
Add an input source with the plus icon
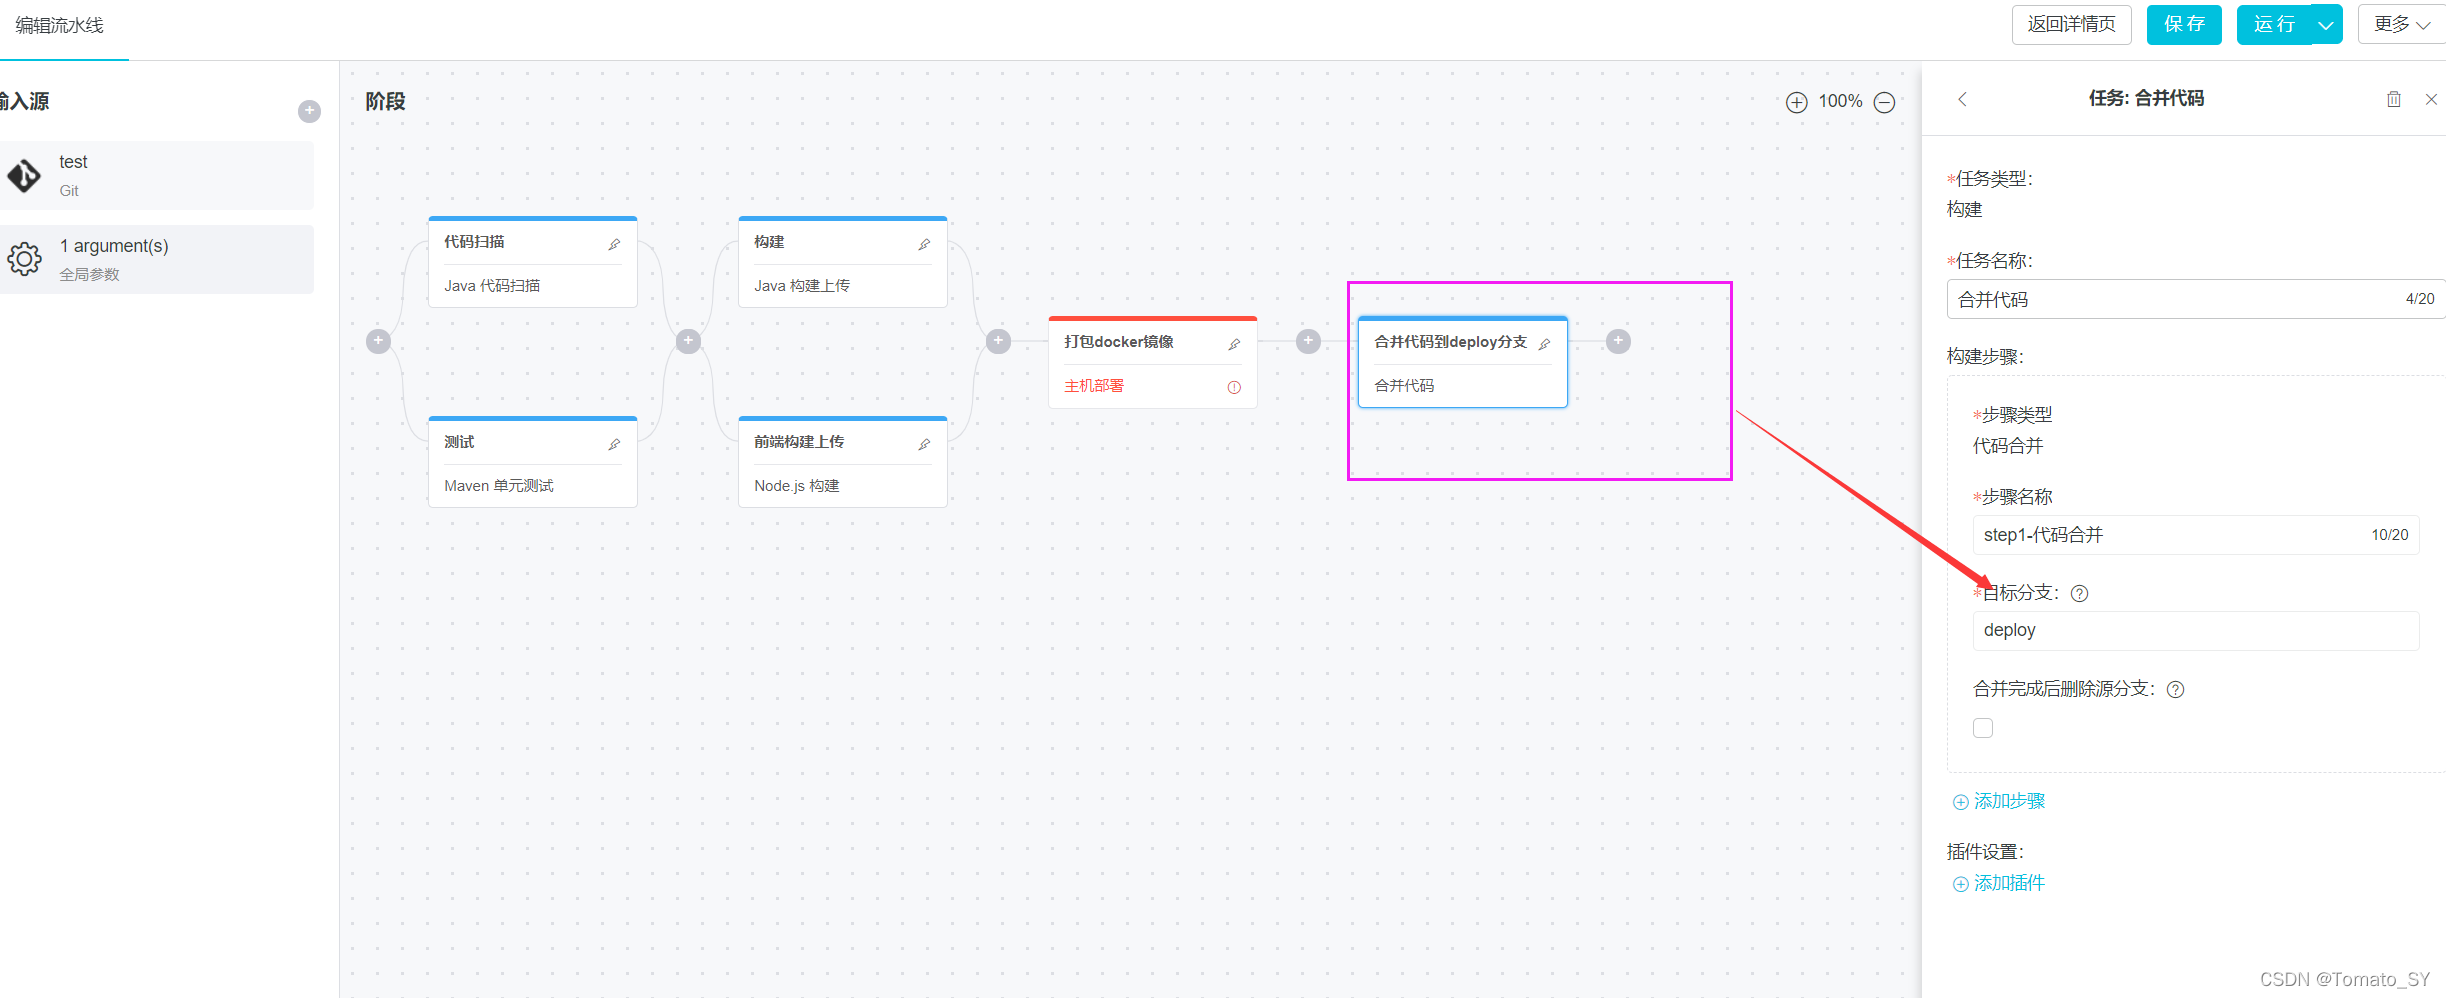309,111
